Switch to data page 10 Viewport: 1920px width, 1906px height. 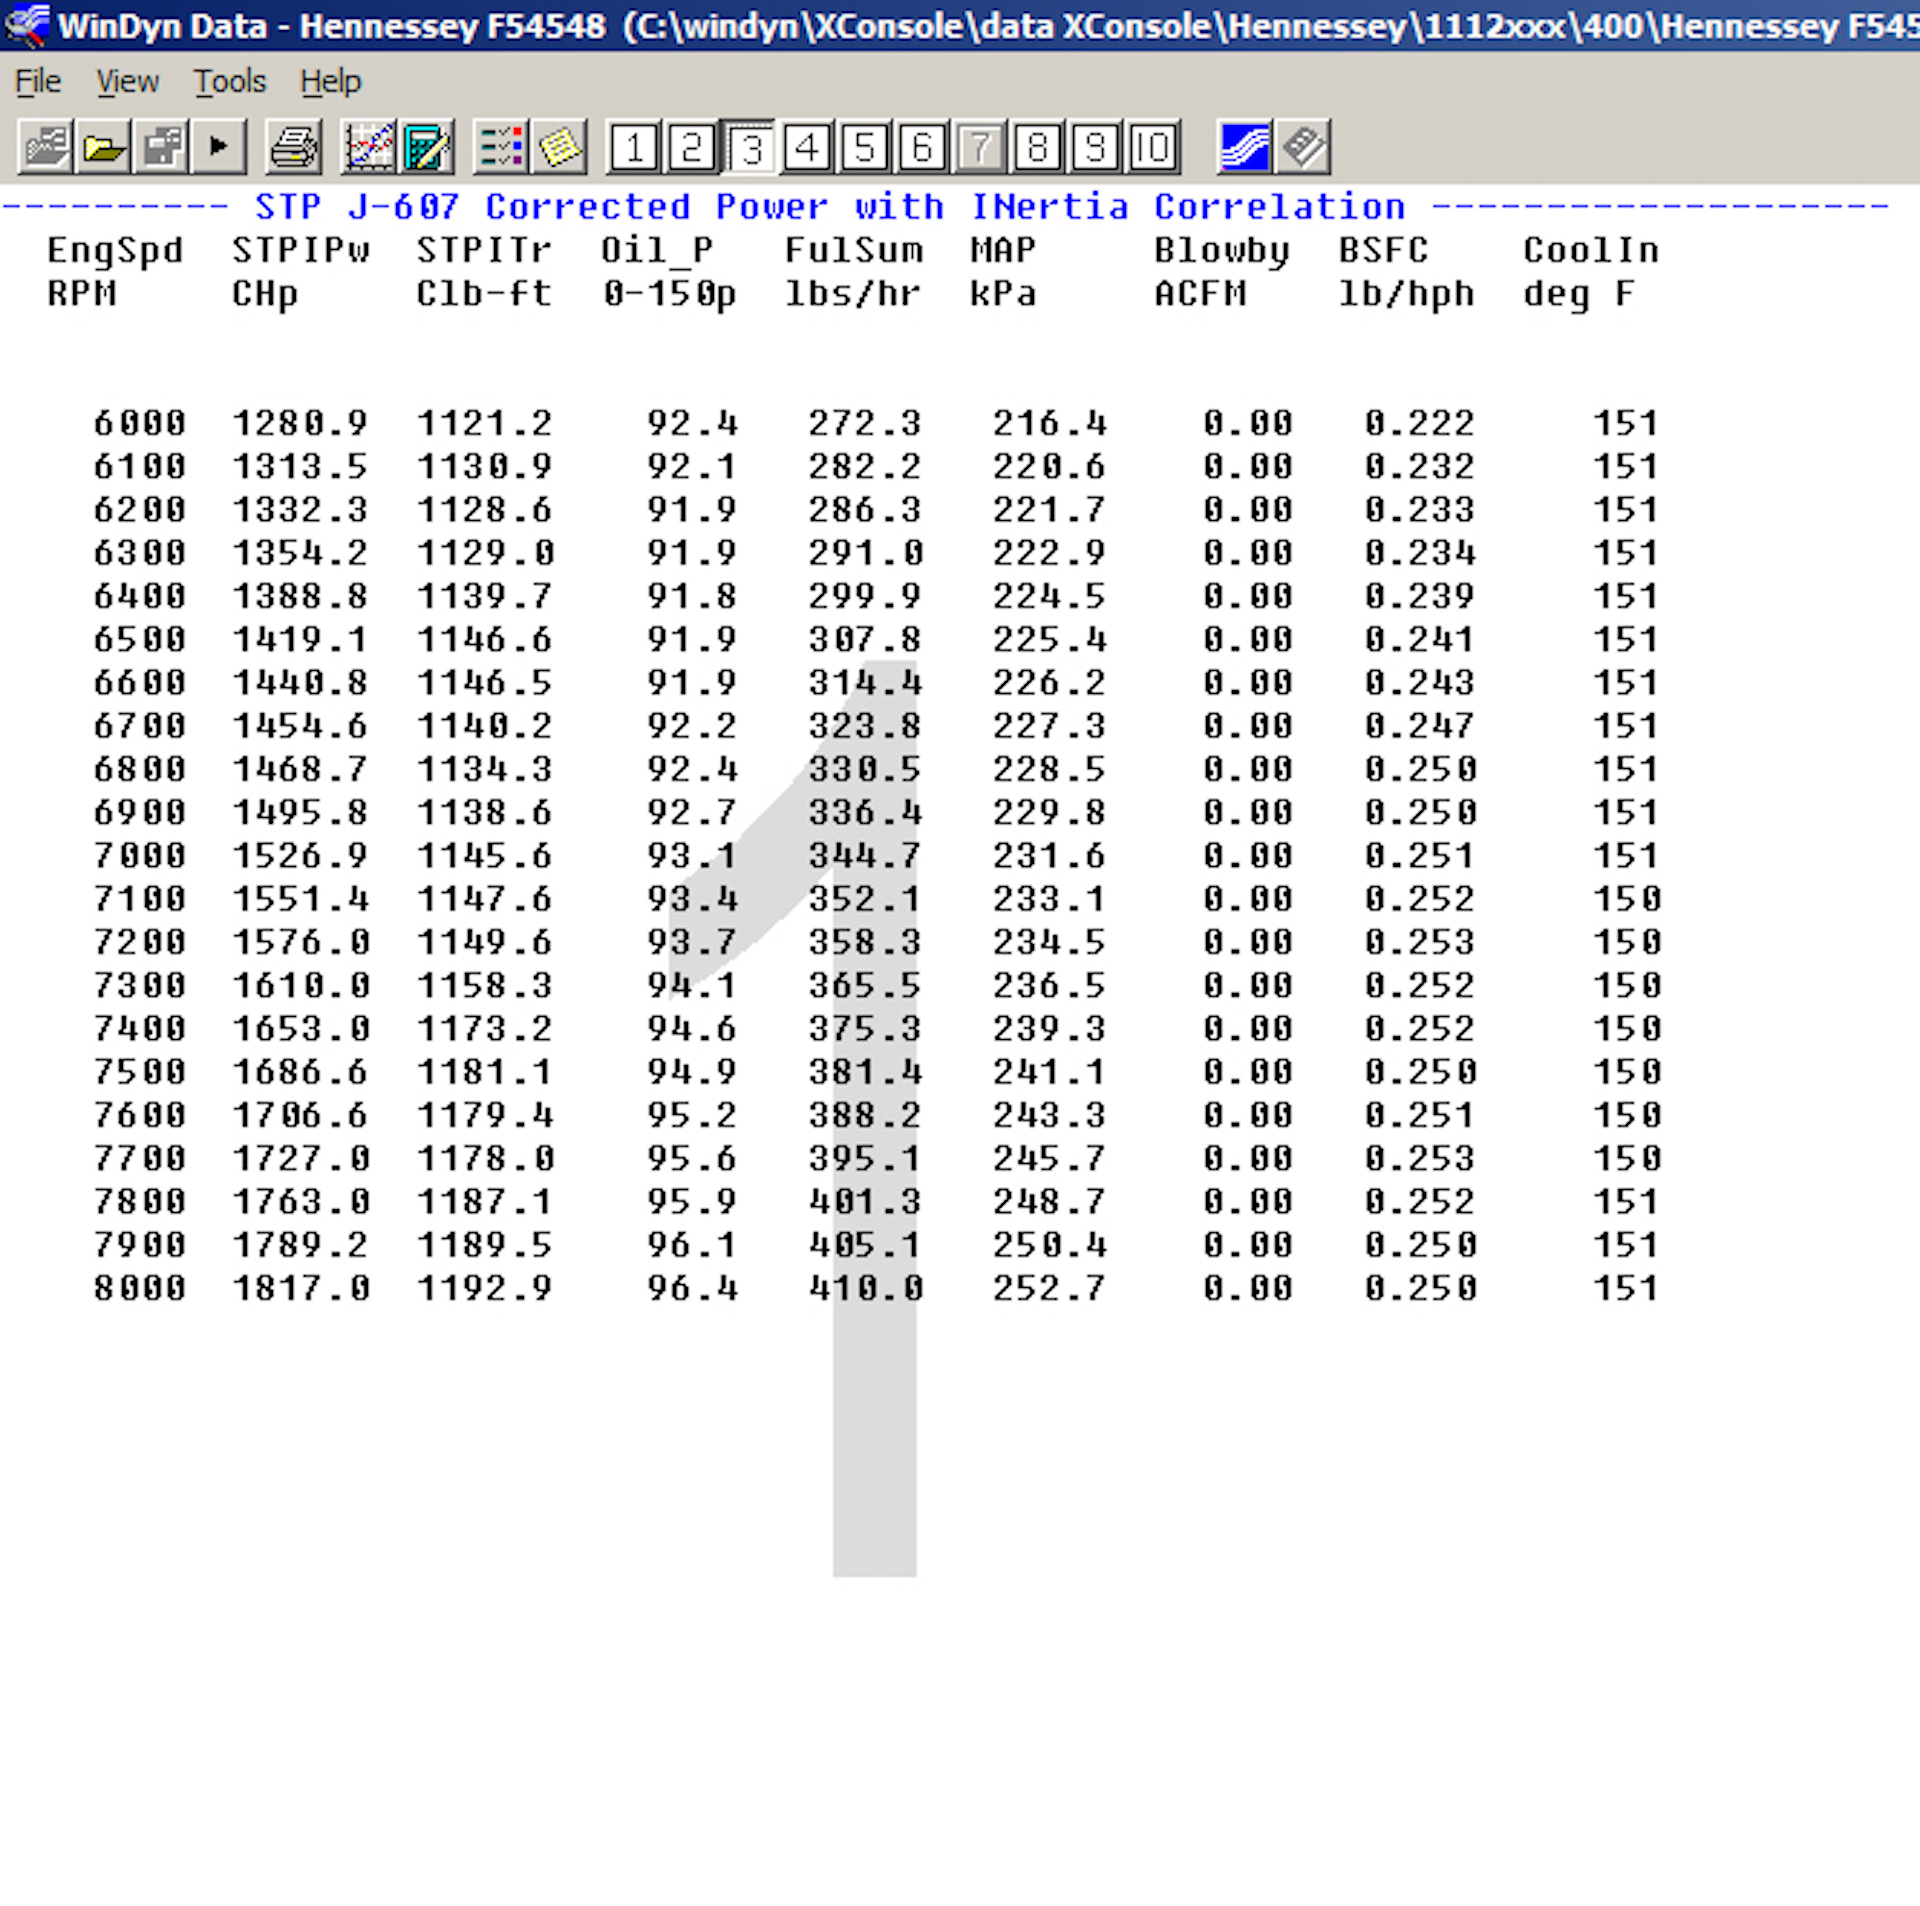pyautogui.click(x=1153, y=148)
